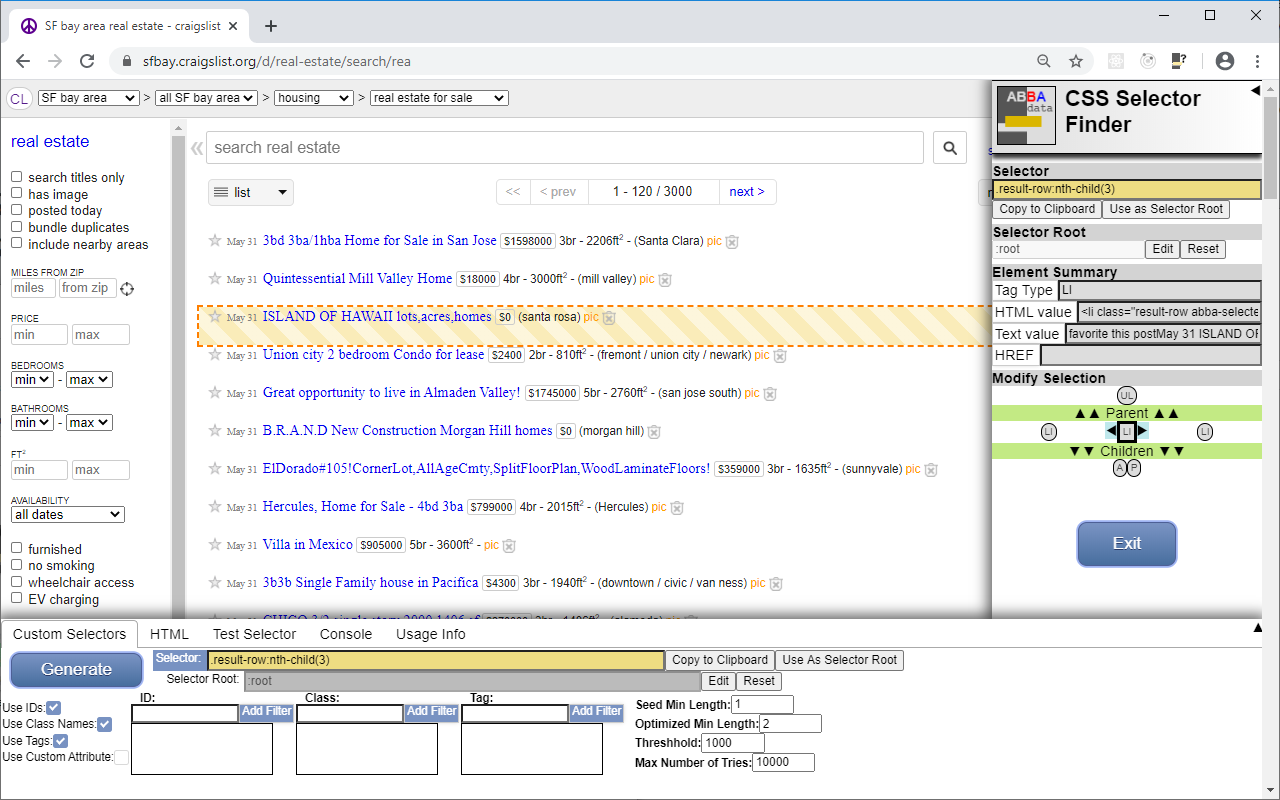1280x800 pixels.
Task: Add Filter for Class
Action: point(431,712)
